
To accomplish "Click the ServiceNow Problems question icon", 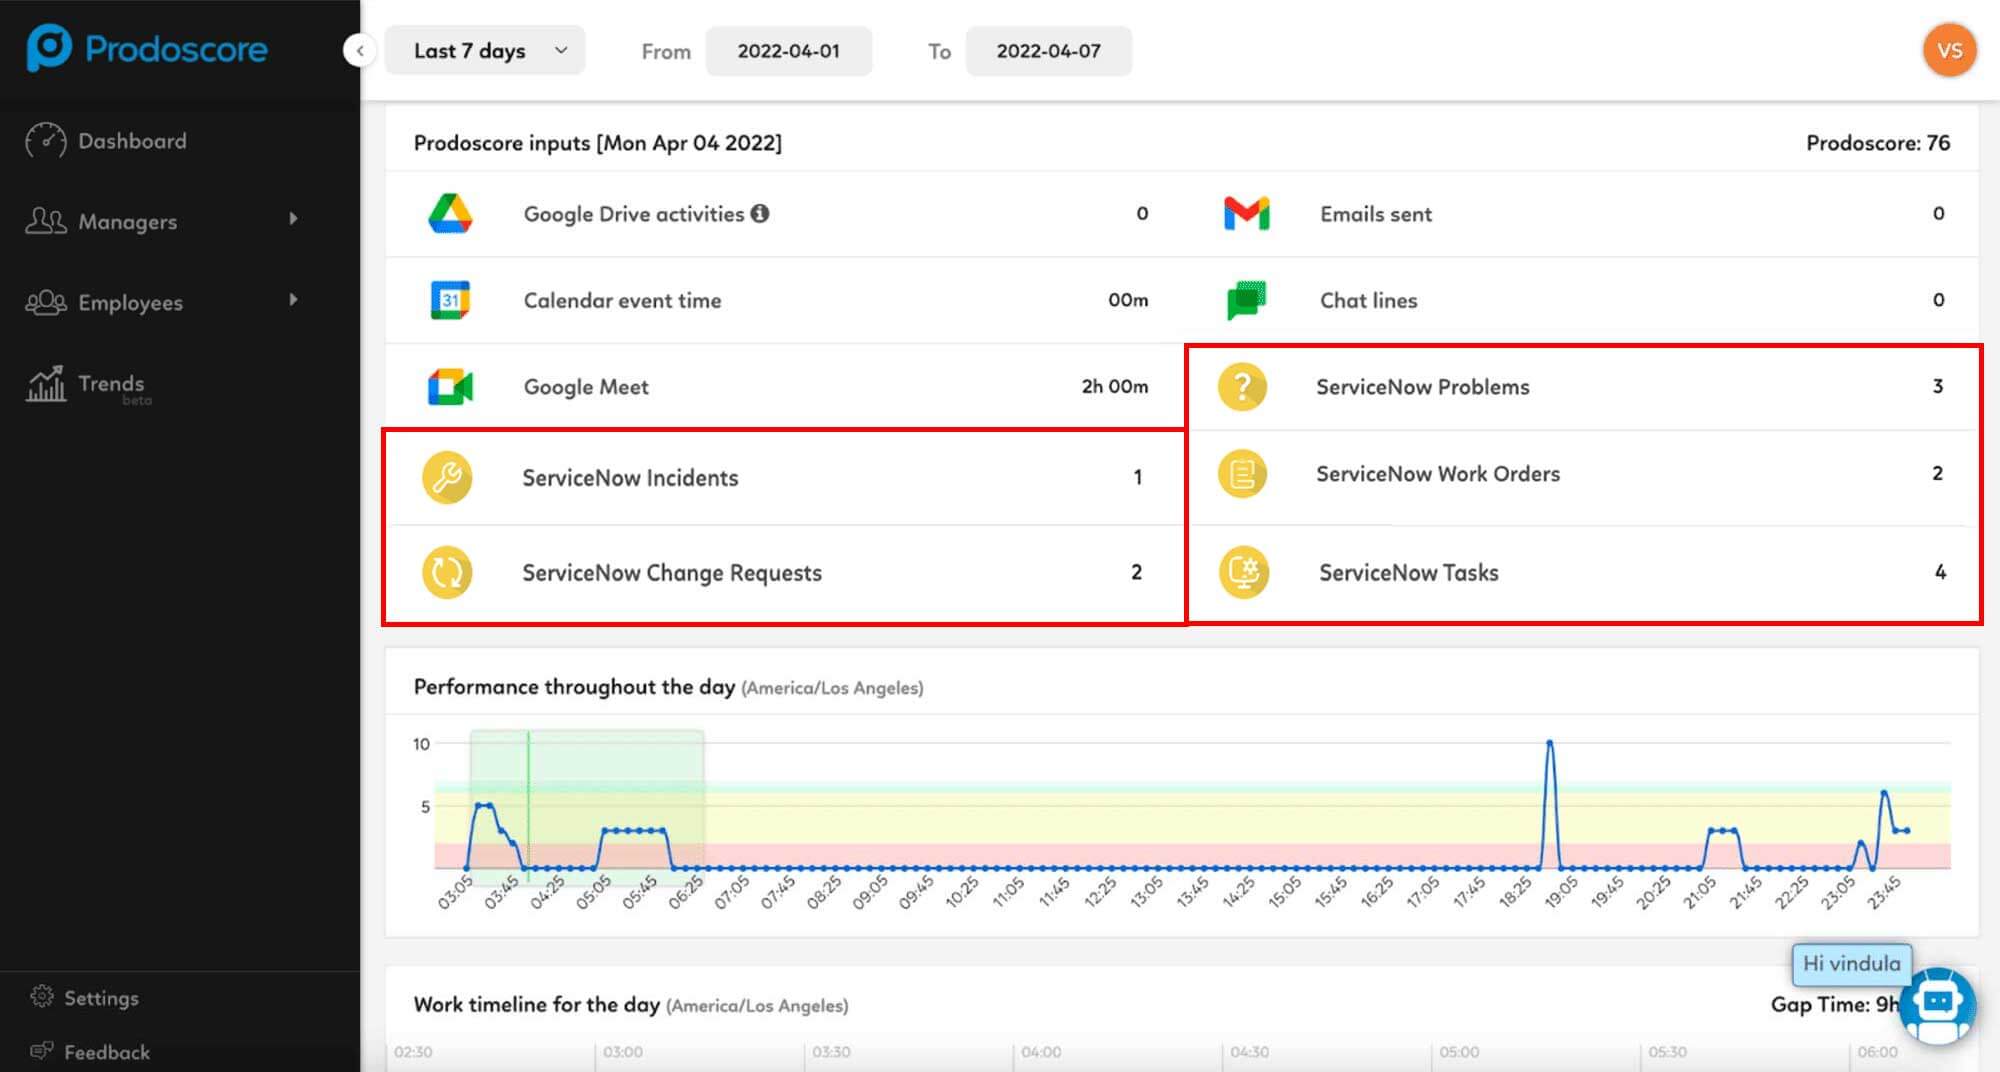I will 1243,387.
